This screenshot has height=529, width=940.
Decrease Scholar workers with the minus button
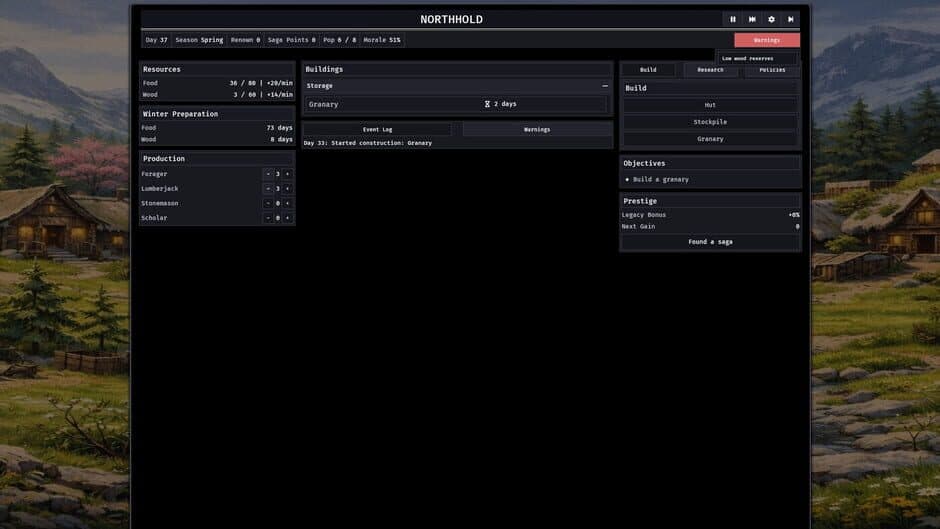(268, 218)
